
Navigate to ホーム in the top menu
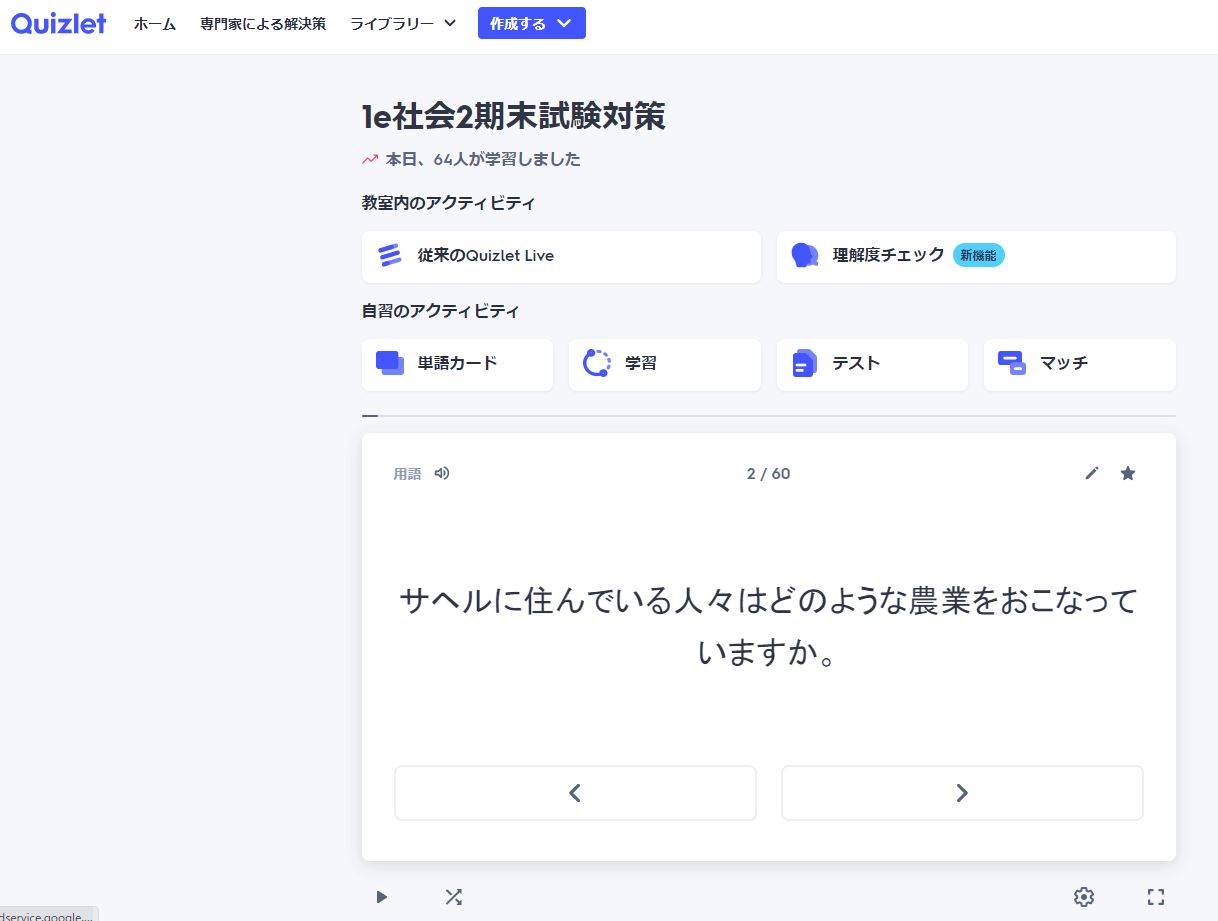click(155, 24)
